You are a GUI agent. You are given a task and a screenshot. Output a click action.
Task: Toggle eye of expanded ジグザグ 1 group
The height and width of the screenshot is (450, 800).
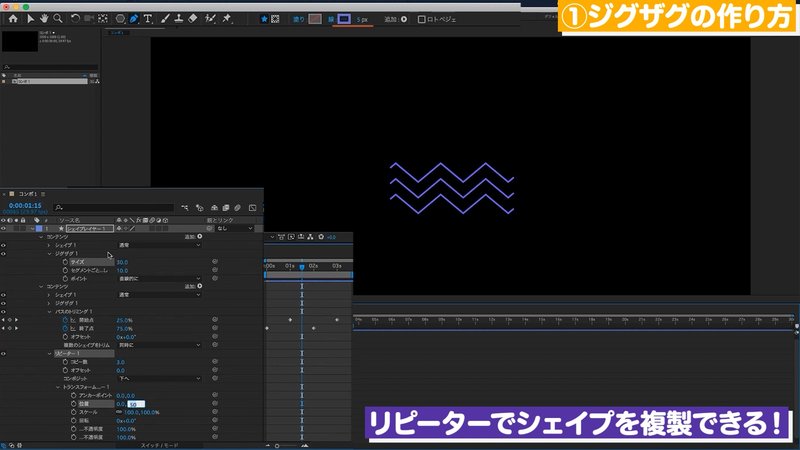[x=4, y=254]
